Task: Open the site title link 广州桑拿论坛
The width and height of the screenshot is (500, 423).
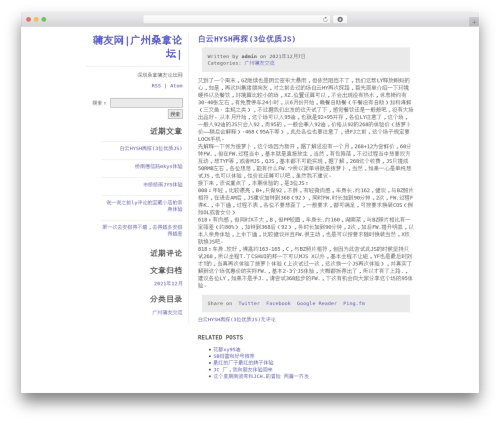Action: [x=137, y=47]
